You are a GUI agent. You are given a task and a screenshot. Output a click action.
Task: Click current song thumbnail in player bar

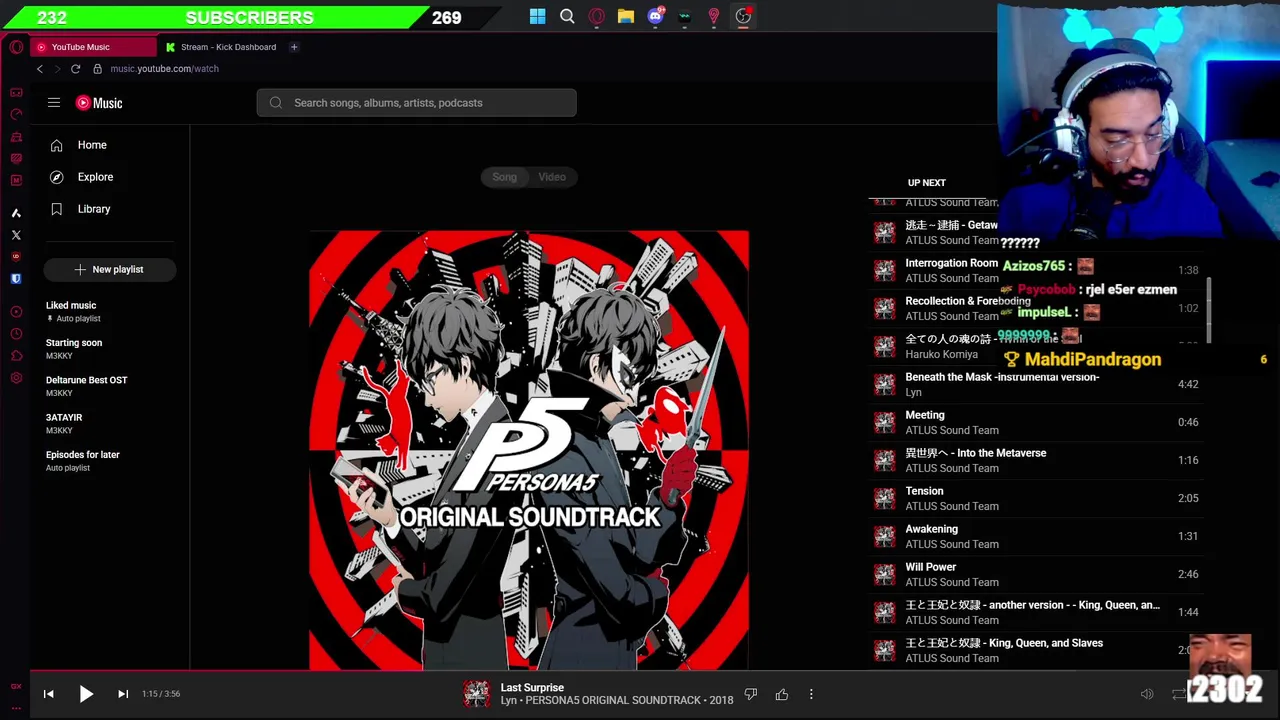click(x=477, y=694)
